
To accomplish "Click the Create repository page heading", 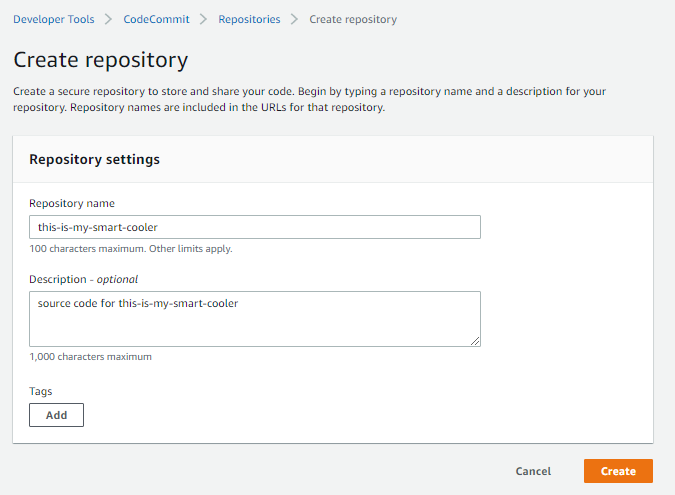I will 101,60.
